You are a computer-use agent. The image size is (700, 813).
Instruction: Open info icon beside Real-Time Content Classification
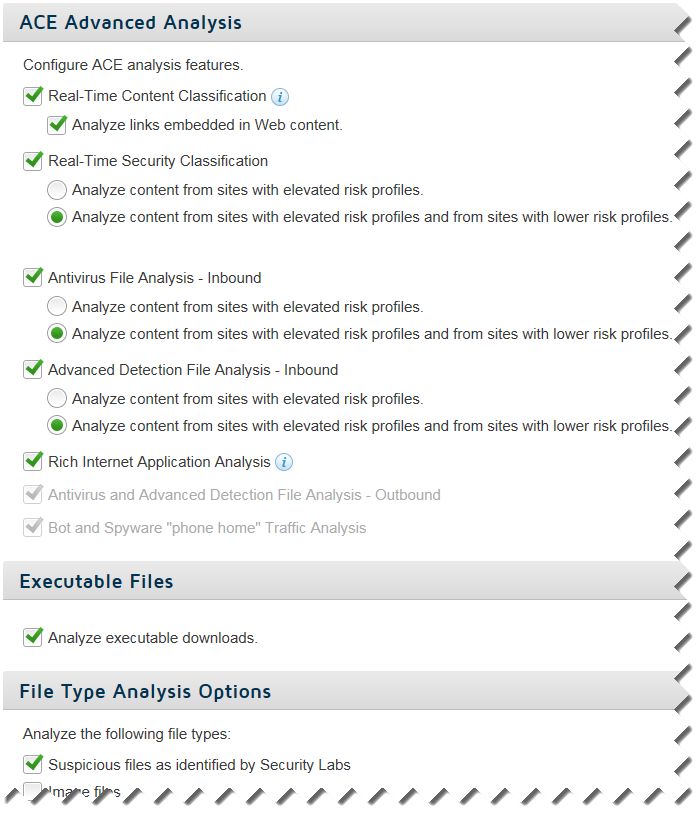pos(280,97)
